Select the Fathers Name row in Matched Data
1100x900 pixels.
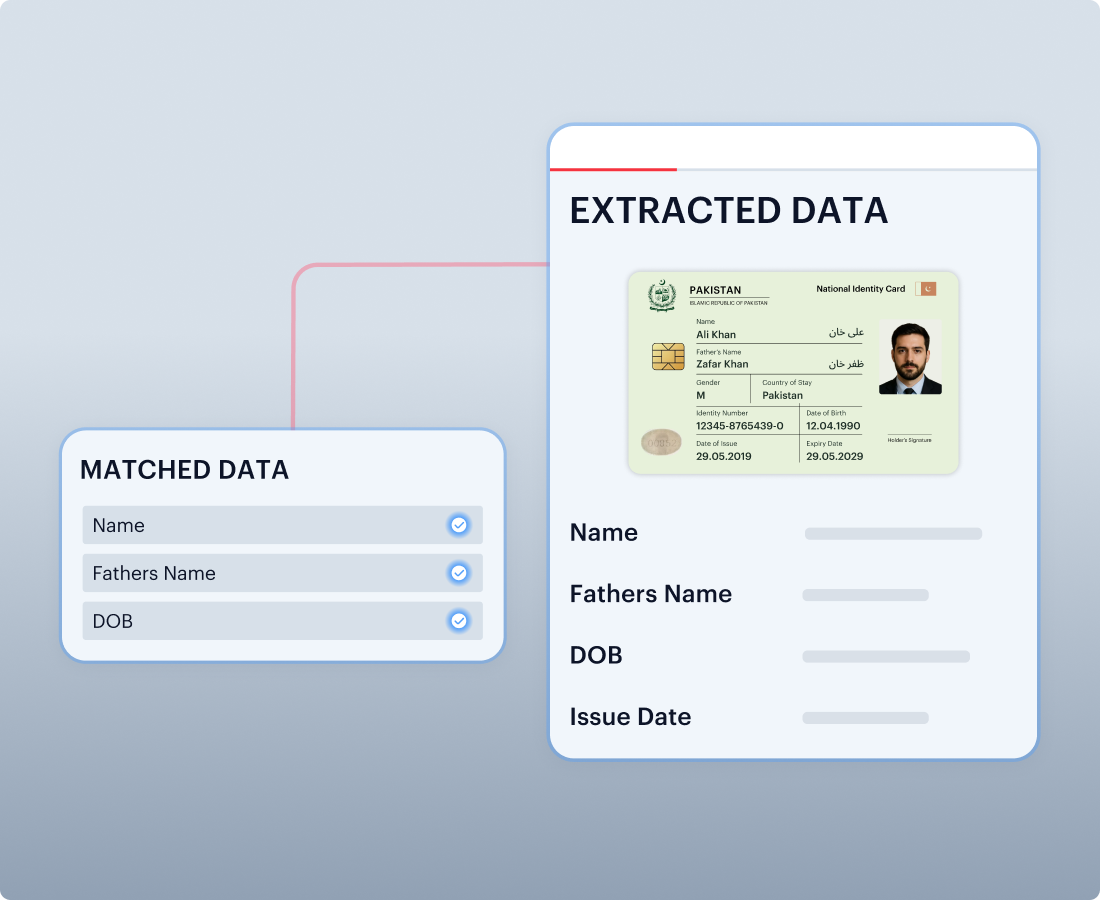(x=260, y=573)
